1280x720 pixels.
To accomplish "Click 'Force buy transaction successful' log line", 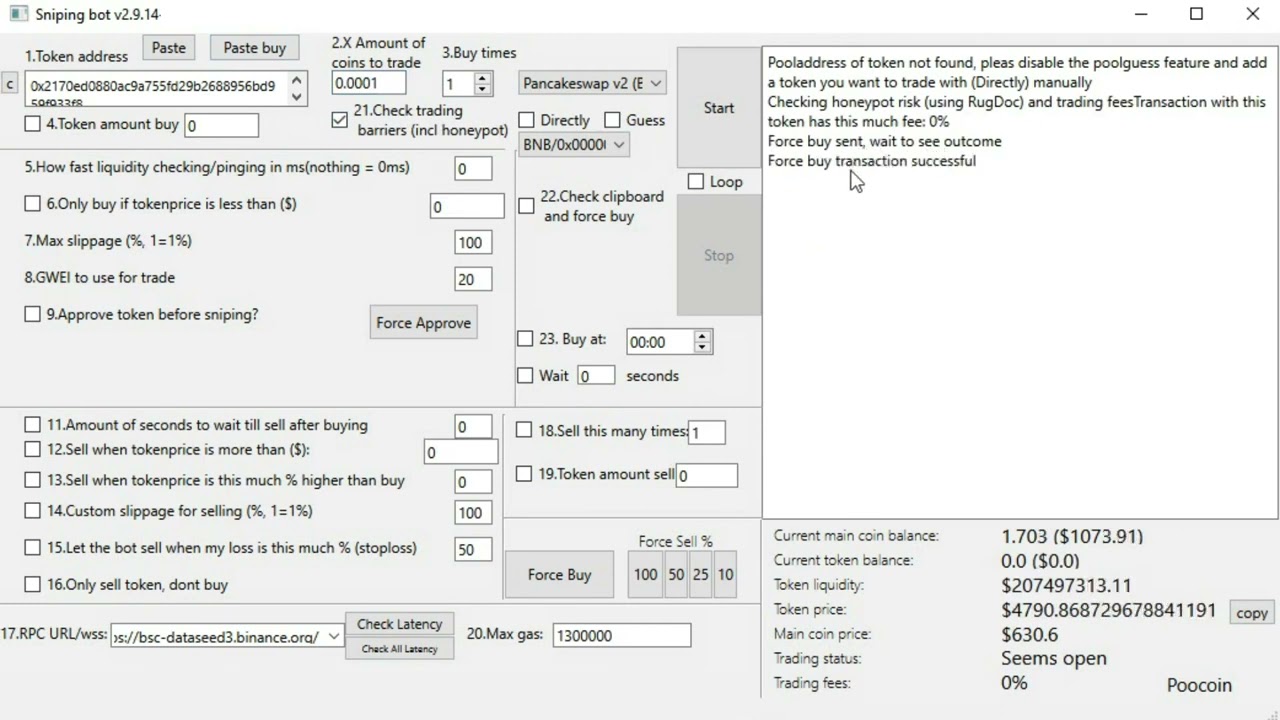I will (x=872, y=161).
